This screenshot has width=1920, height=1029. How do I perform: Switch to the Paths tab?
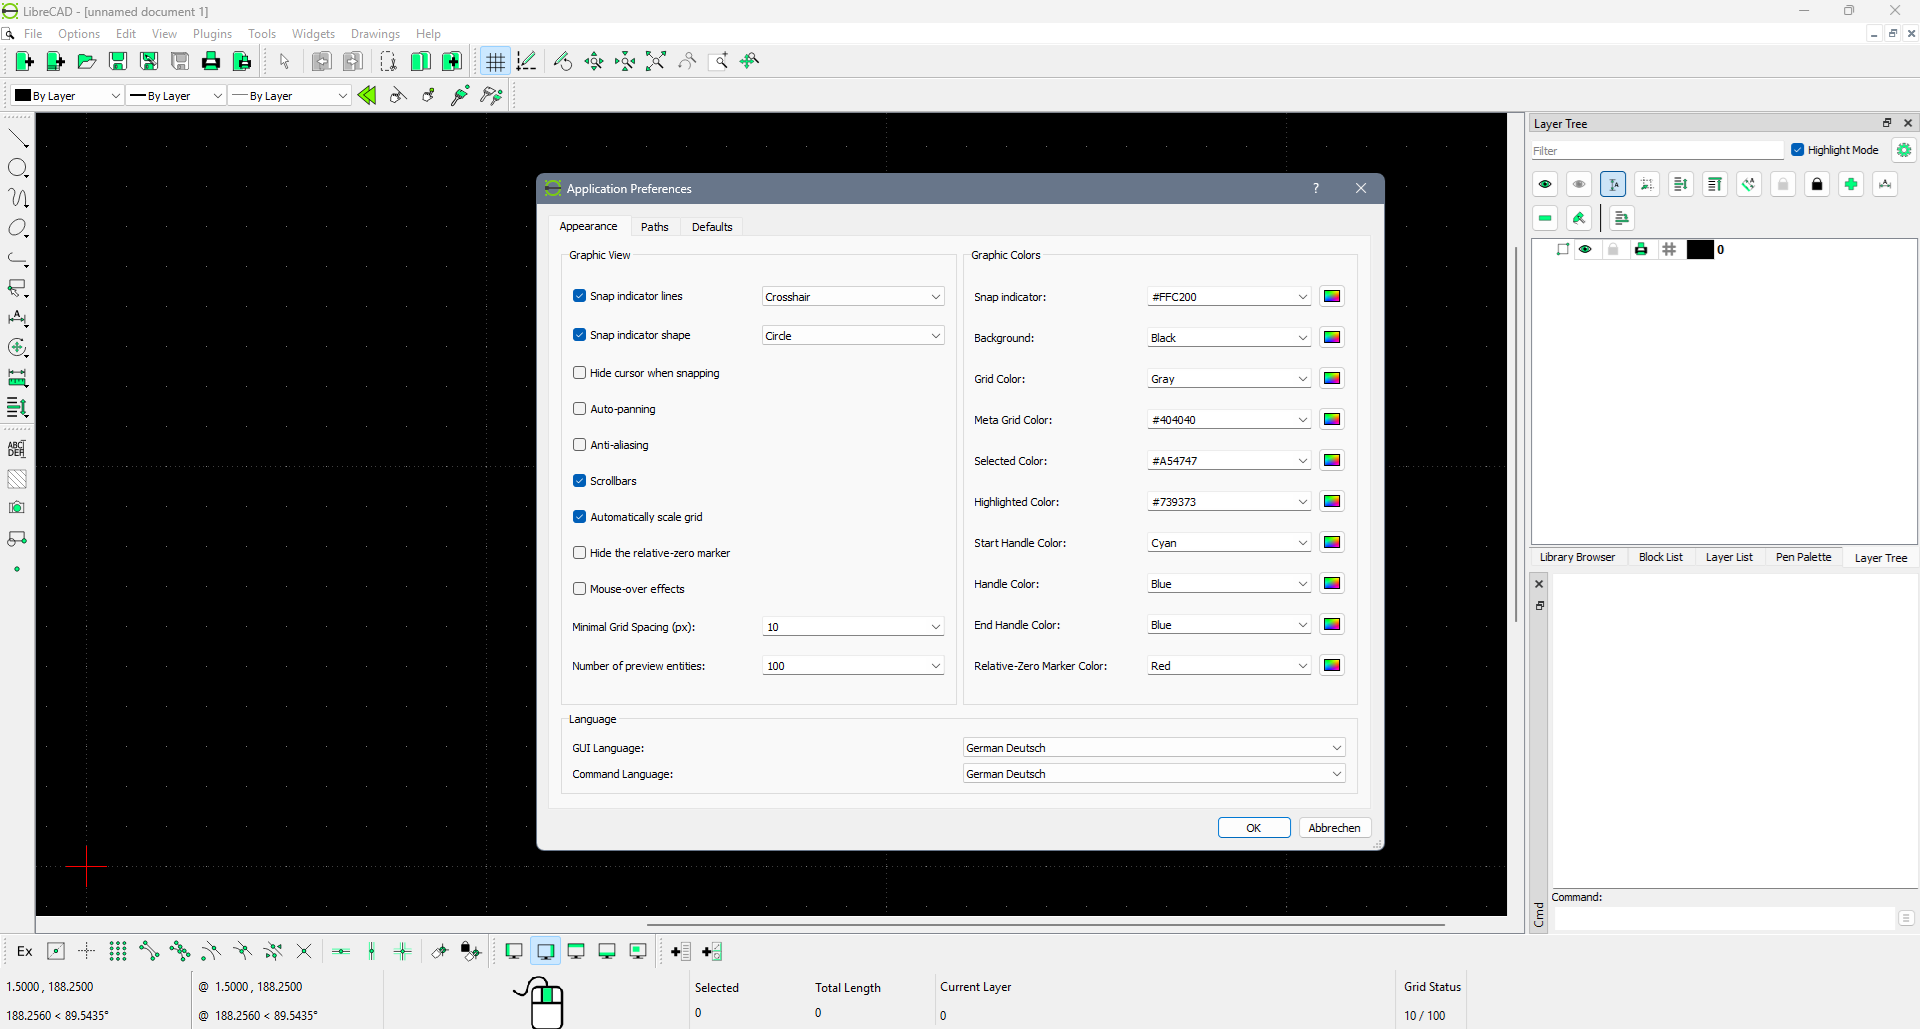pos(654,227)
